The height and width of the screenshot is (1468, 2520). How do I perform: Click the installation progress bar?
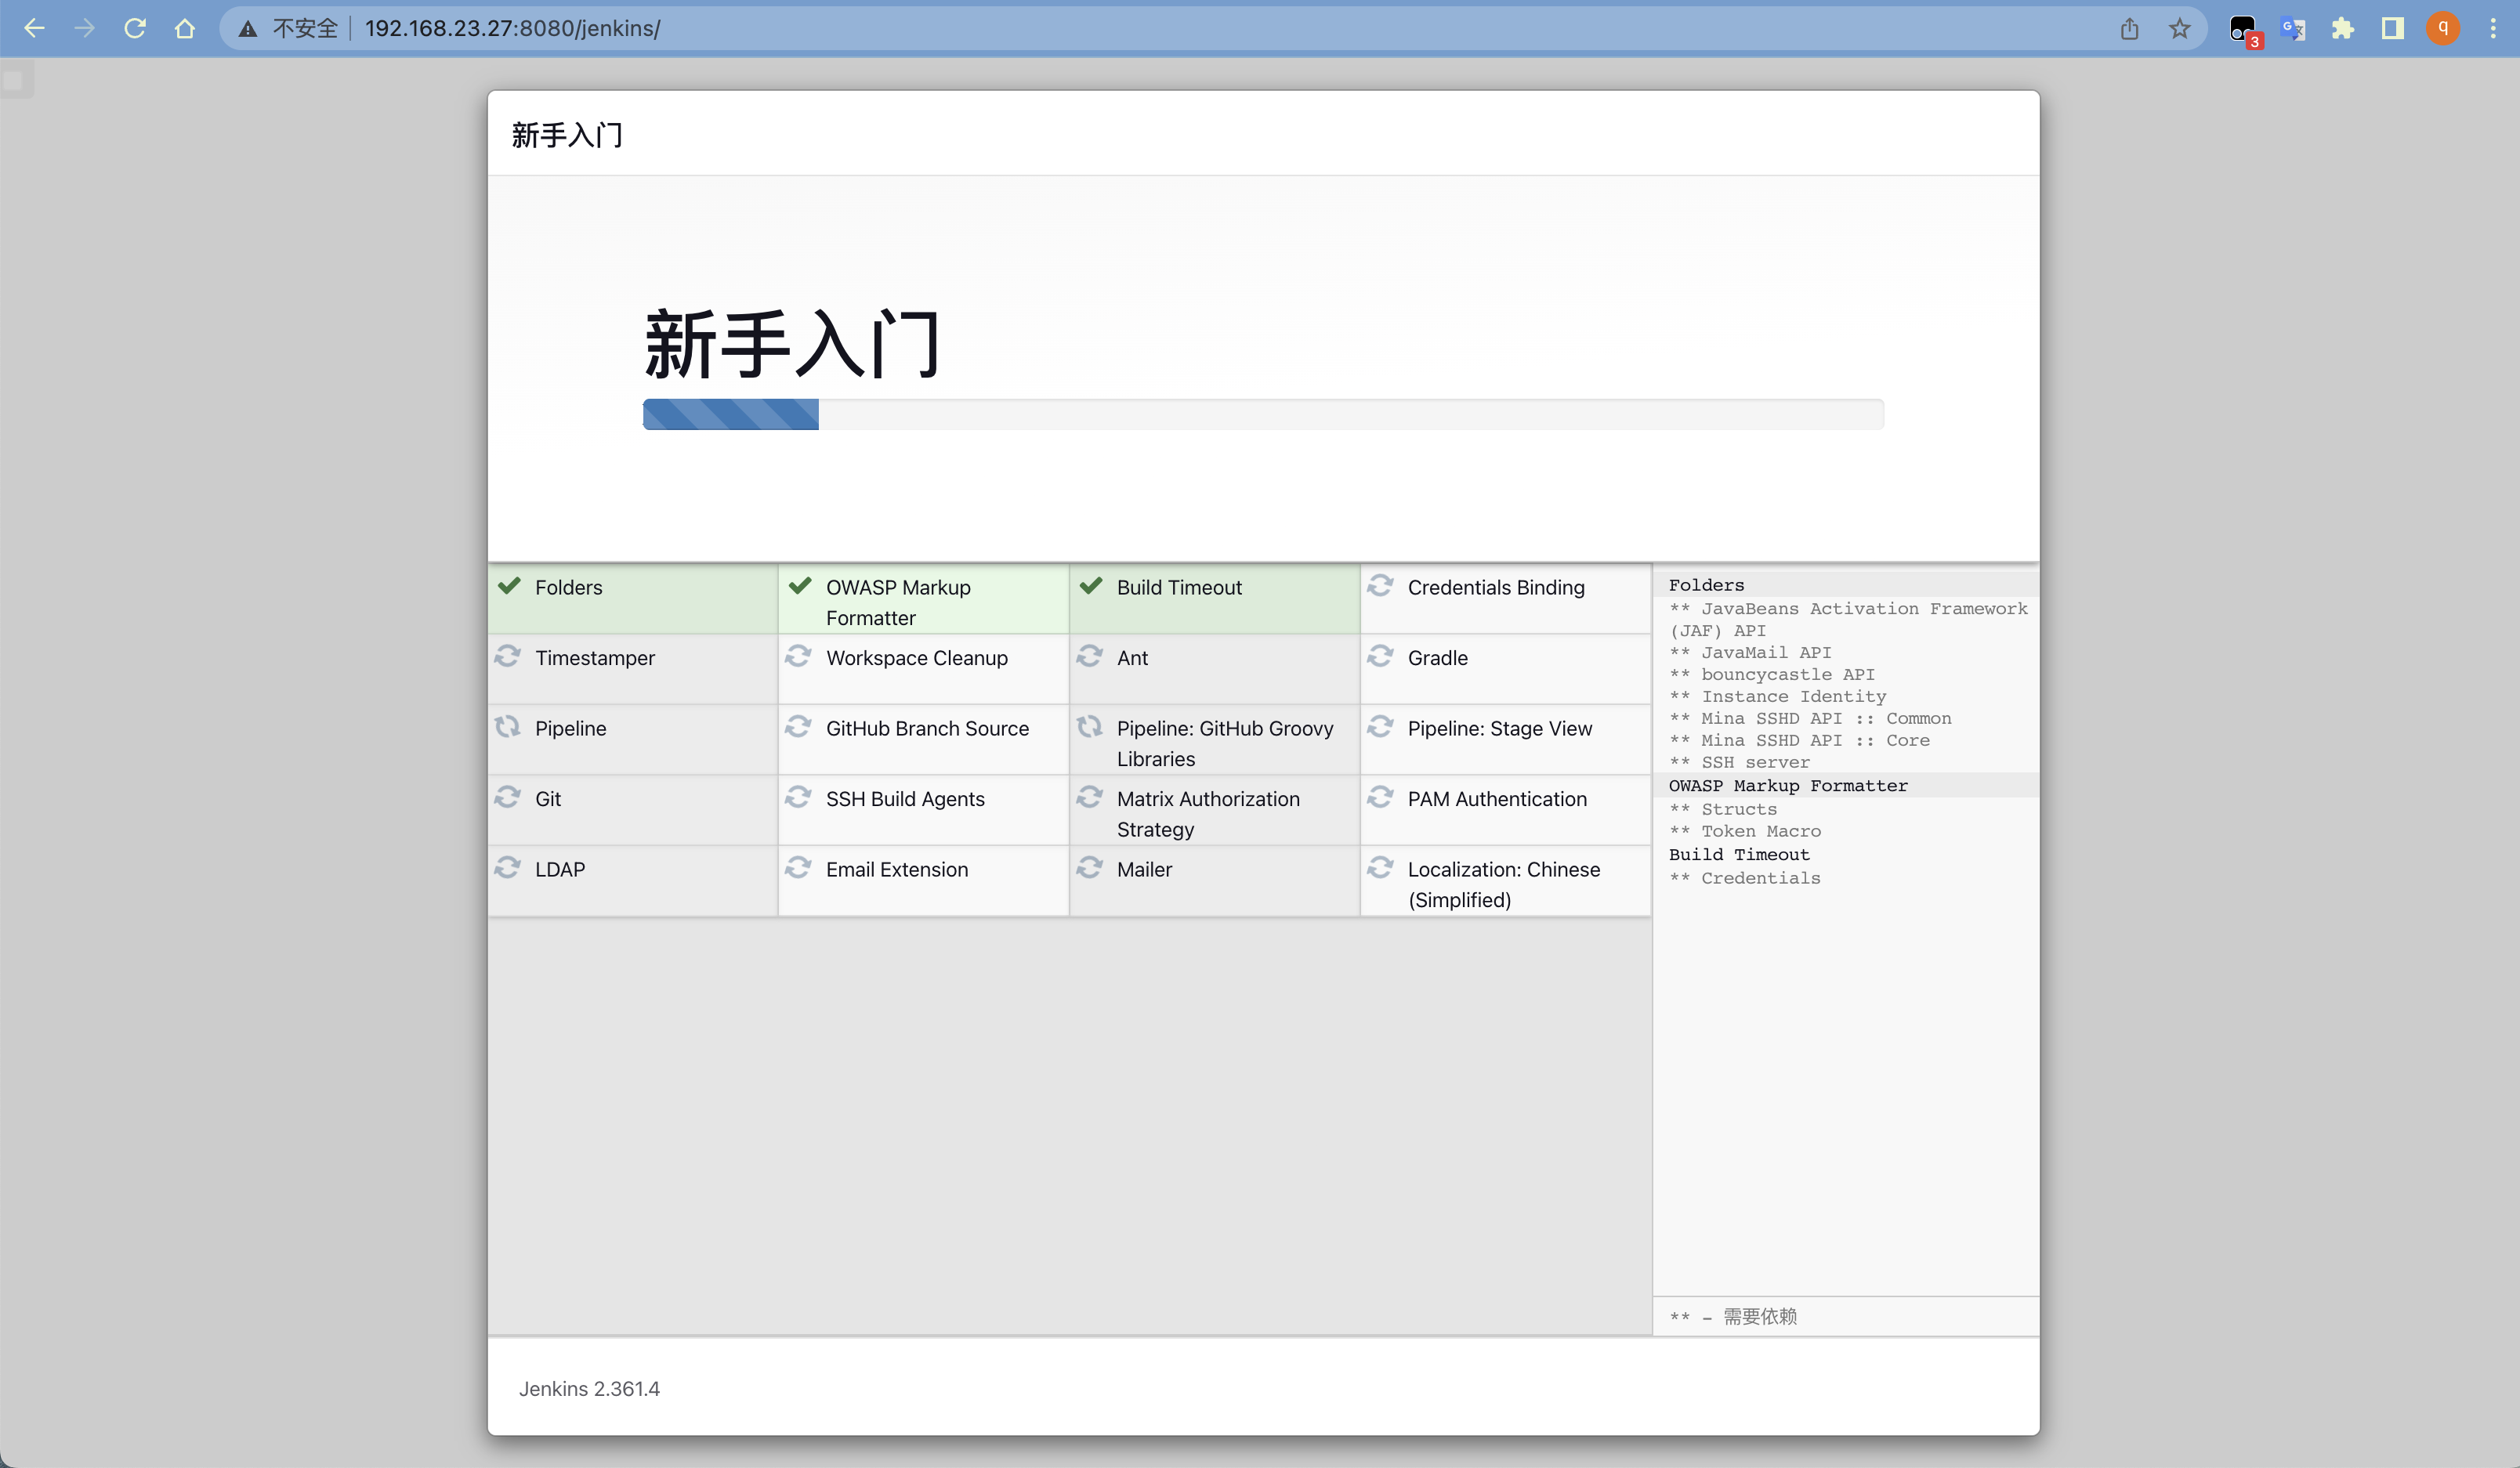pyautogui.click(x=1263, y=414)
